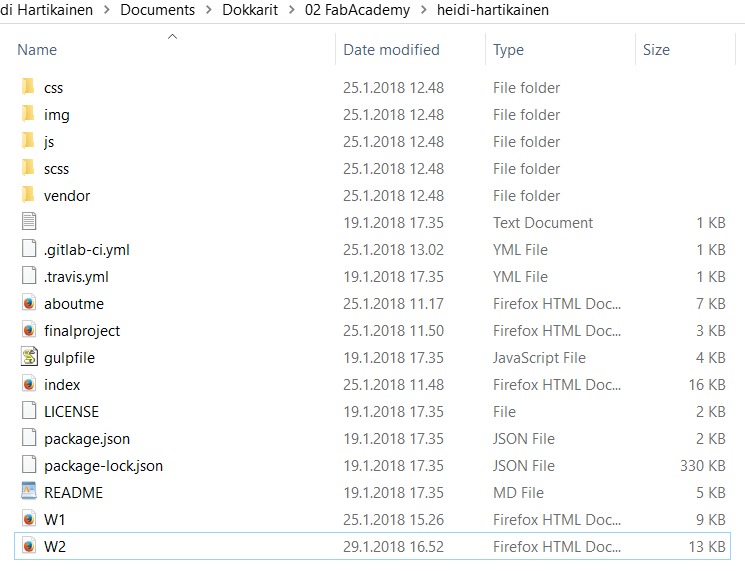Expand the chevron after Dokkarit breadcrumb
Image resolution: width=745 pixels, height=571 pixels.
[292, 10]
